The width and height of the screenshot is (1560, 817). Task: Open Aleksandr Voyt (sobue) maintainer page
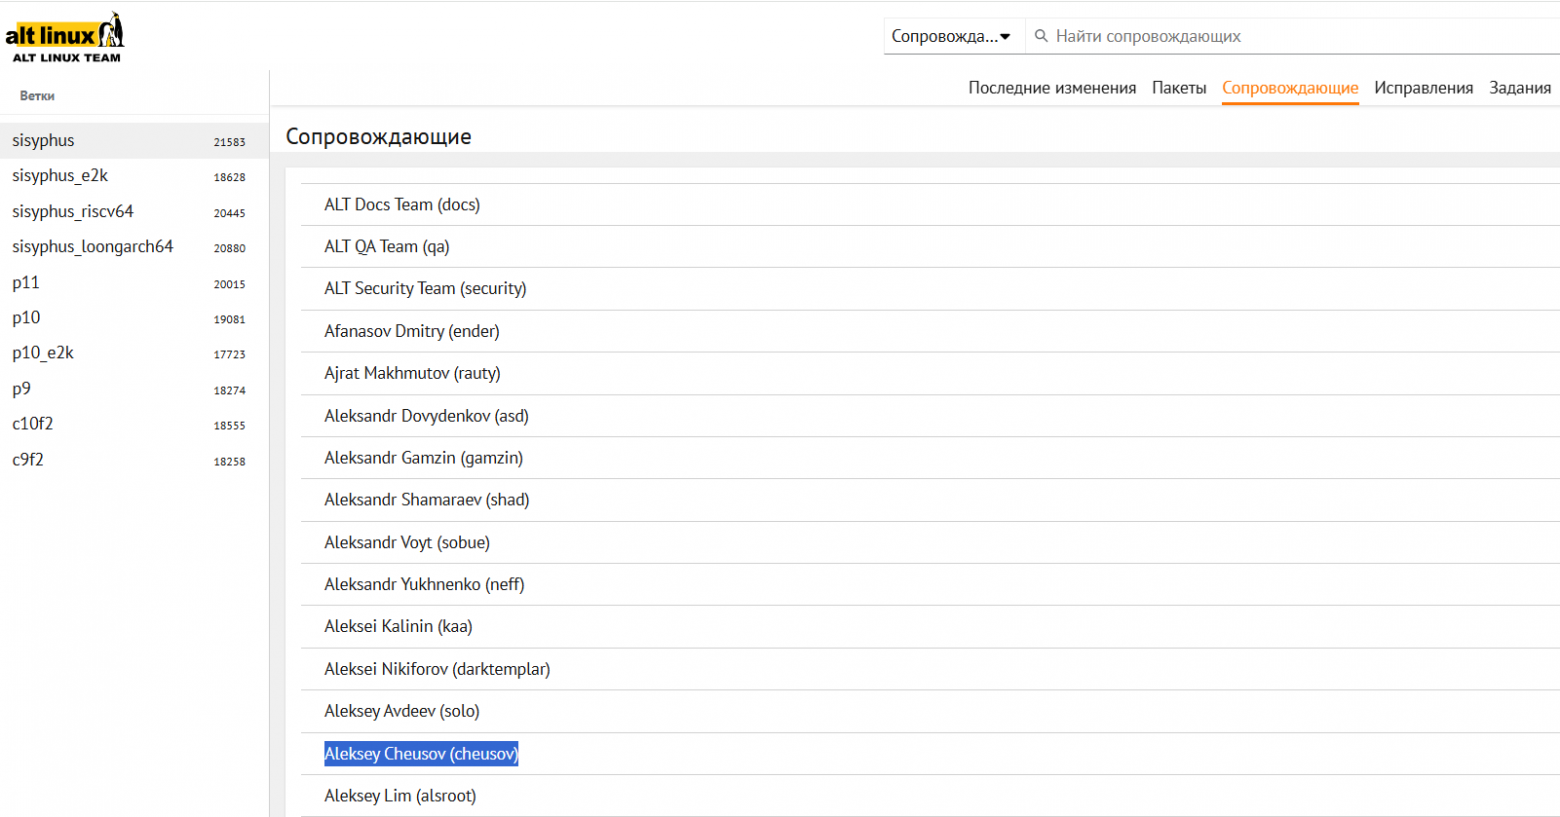(x=407, y=543)
